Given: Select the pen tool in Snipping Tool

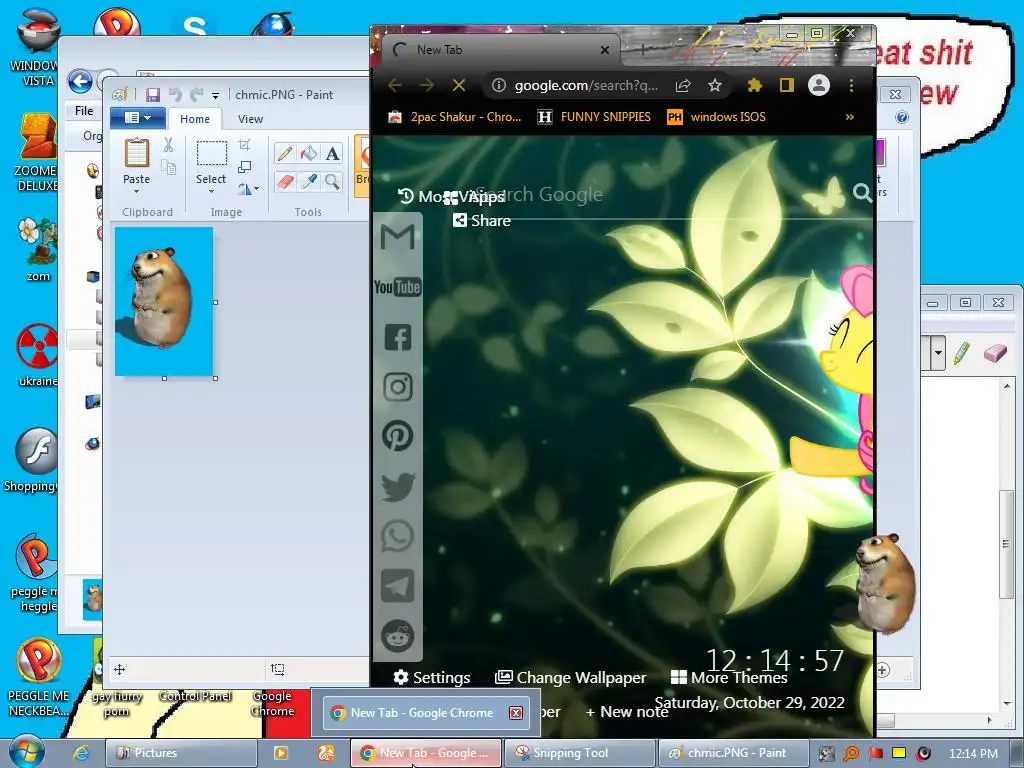Looking at the screenshot, I should pyautogui.click(x=962, y=353).
